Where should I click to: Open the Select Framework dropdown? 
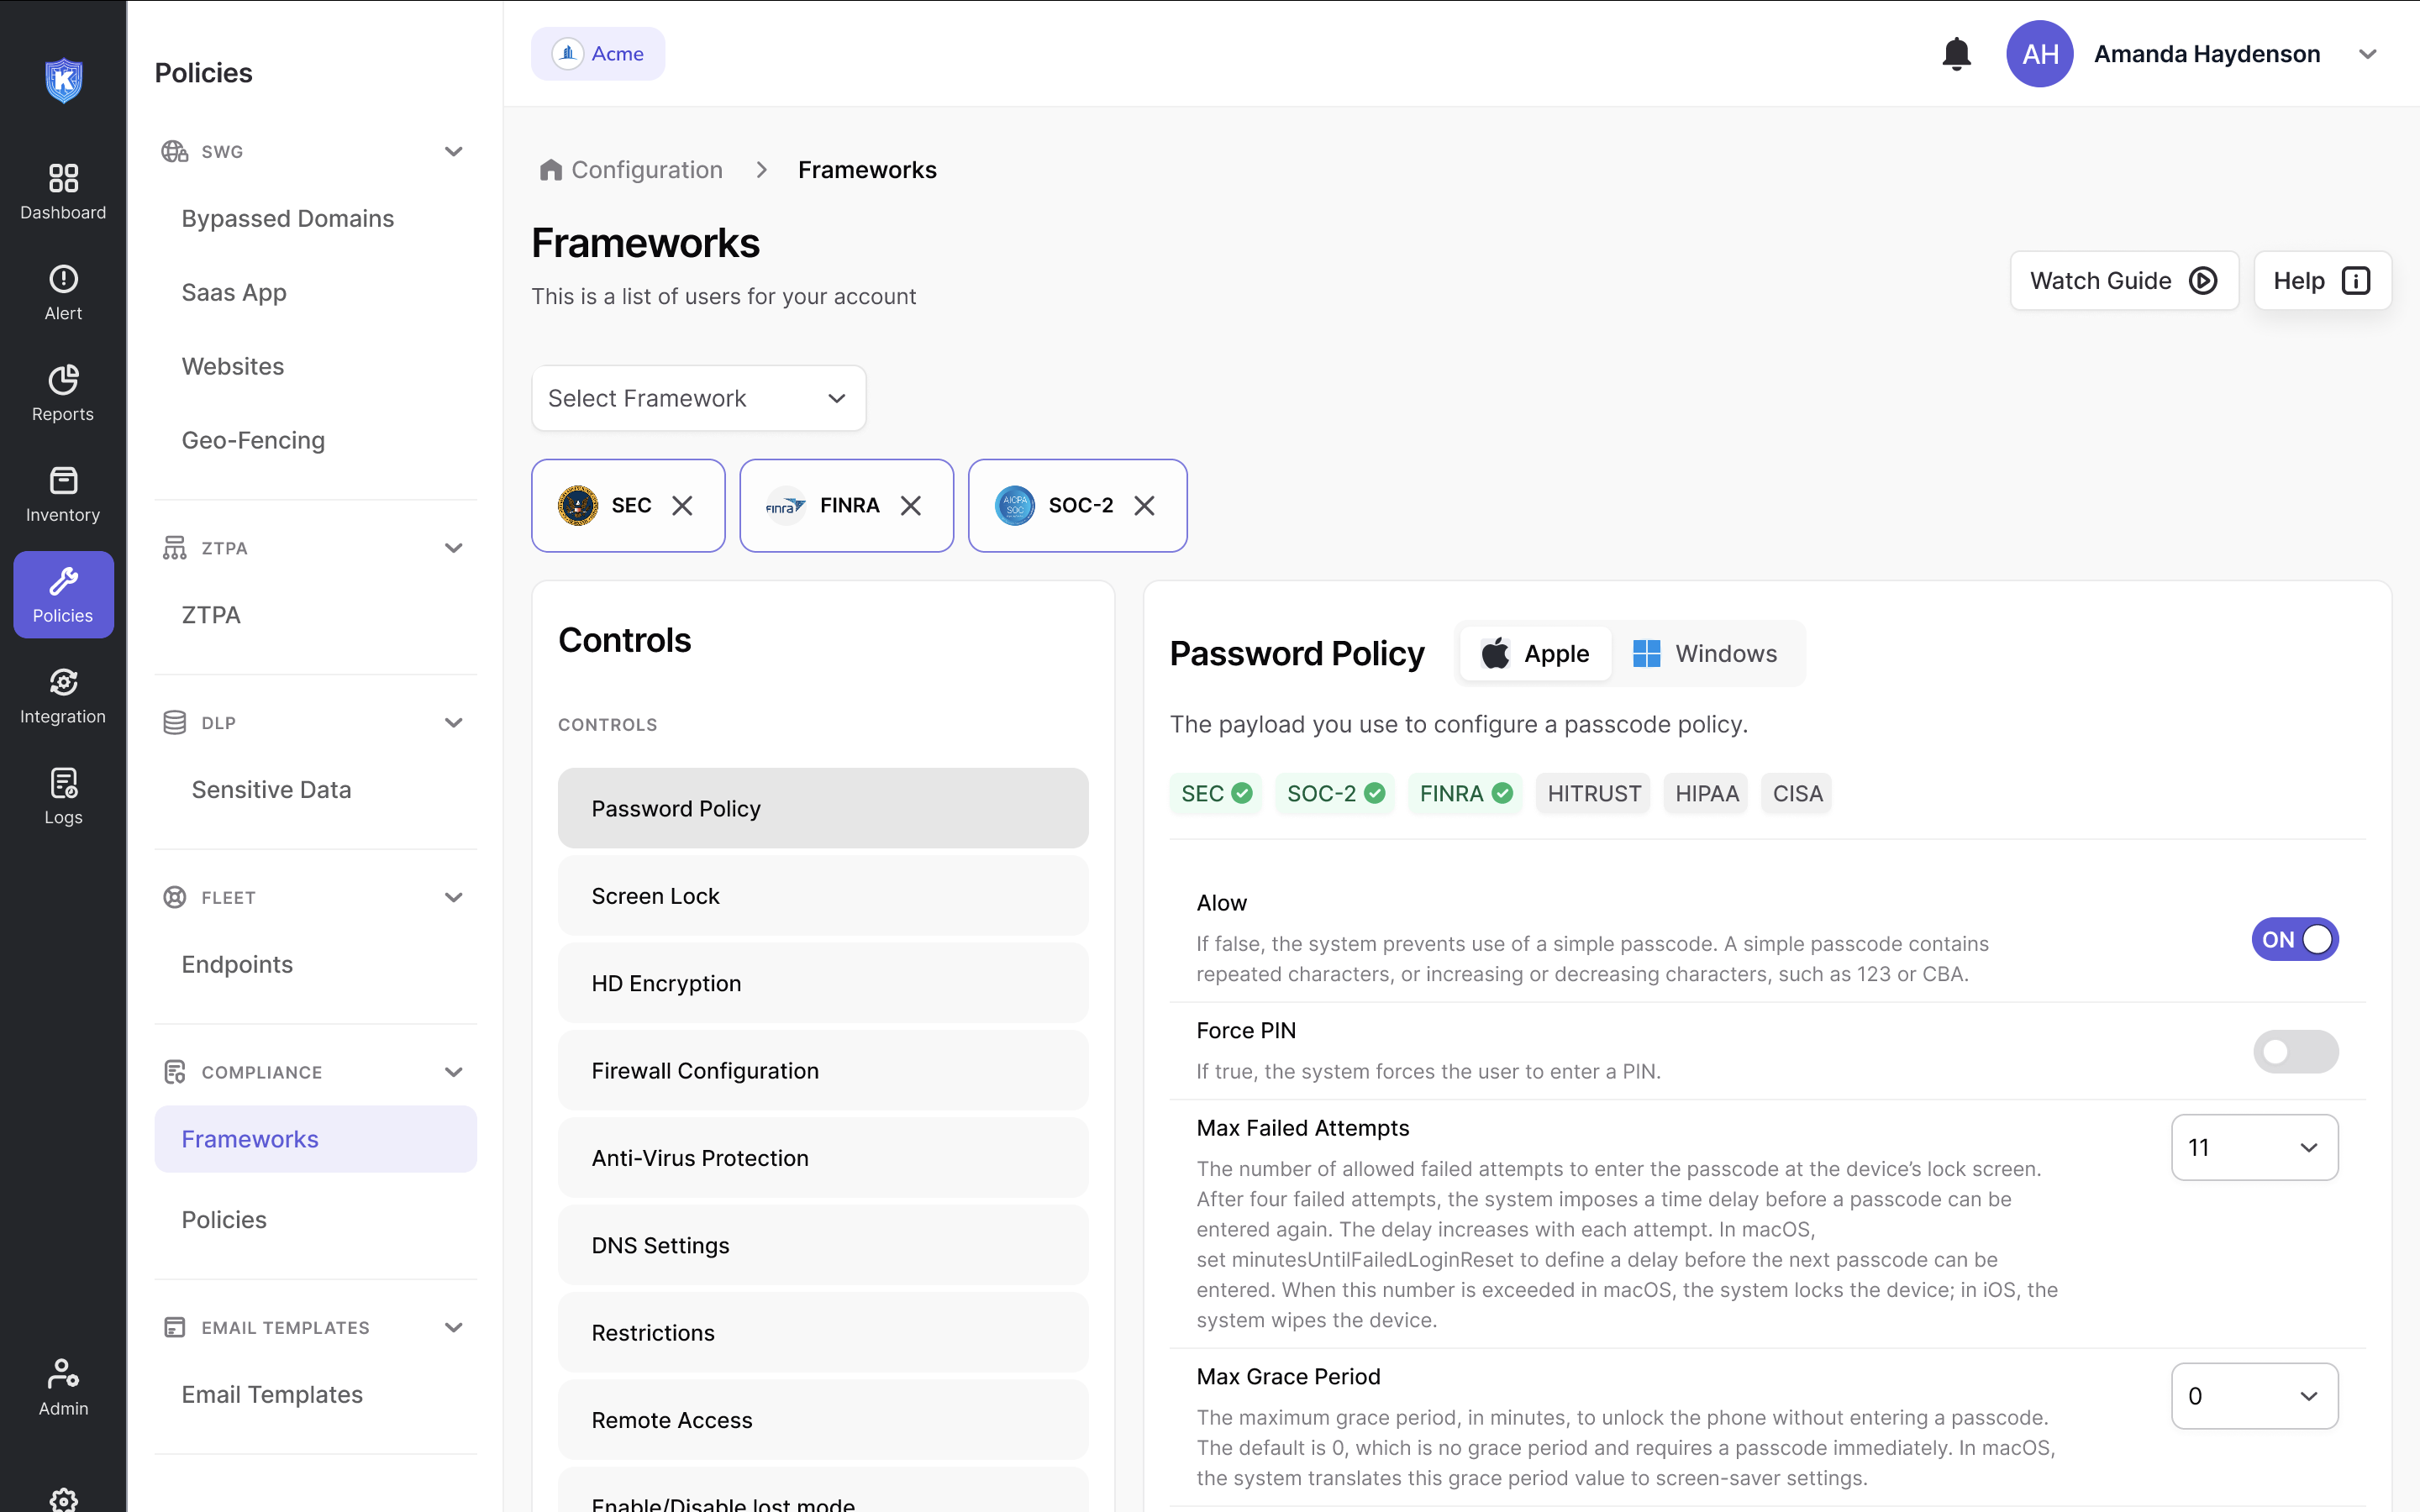click(x=698, y=398)
